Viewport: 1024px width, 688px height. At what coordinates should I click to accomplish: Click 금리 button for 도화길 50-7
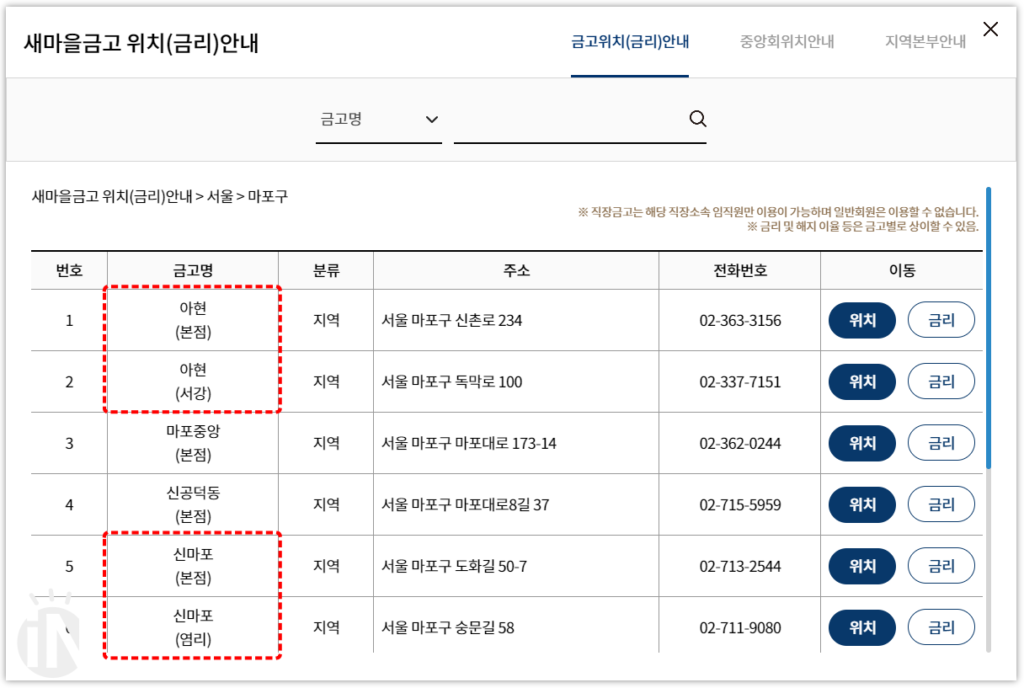[941, 566]
